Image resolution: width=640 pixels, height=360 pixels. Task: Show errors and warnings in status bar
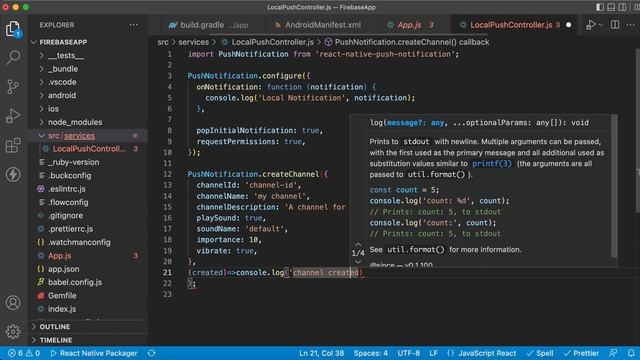(x=24, y=353)
